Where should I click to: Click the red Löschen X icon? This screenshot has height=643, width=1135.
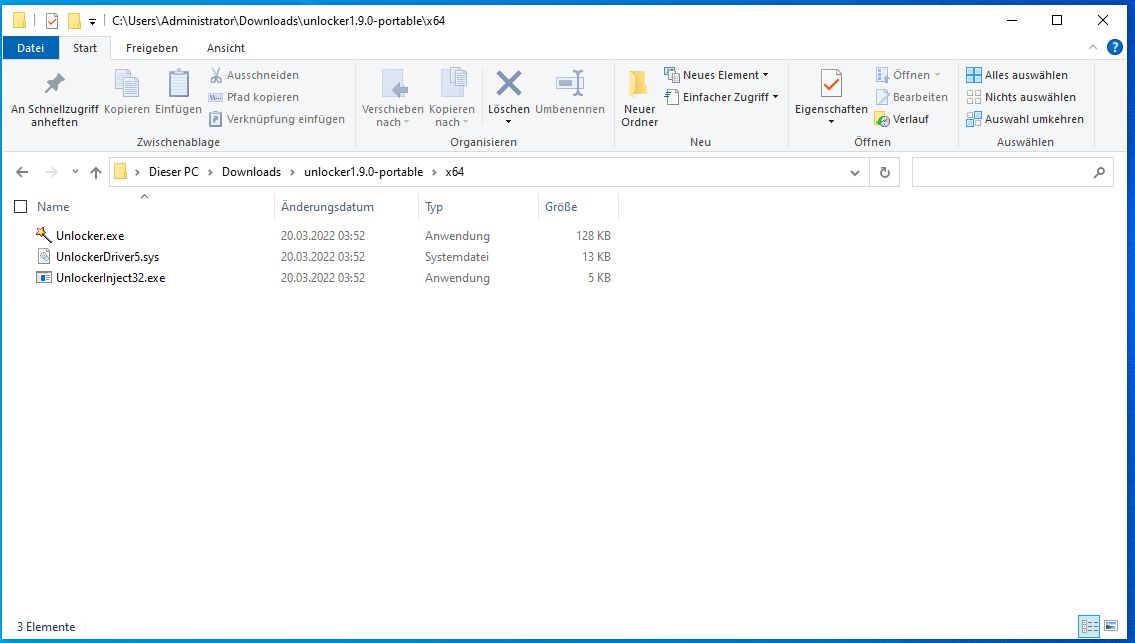click(x=508, y=83)
